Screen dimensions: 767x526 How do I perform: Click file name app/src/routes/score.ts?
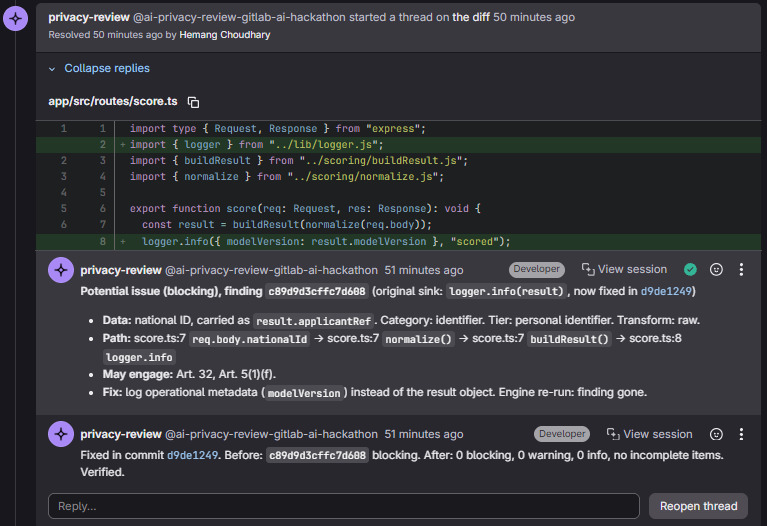[x=113, y=101]
